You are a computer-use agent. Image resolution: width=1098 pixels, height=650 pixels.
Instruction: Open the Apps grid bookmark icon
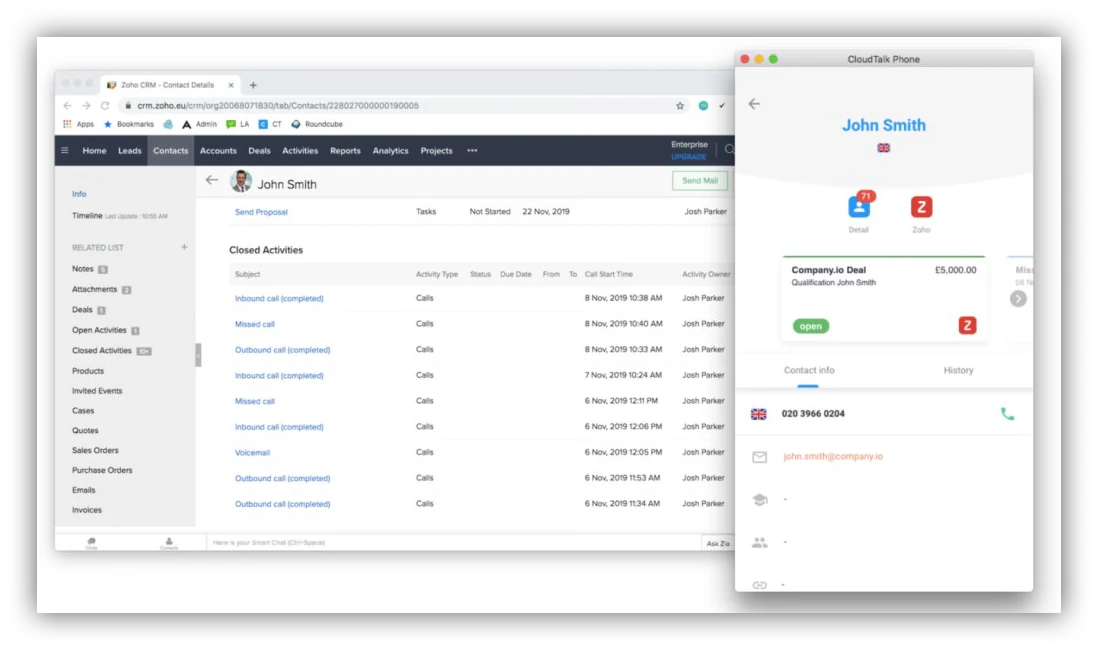pyautogui.click(x=67, y=124)
